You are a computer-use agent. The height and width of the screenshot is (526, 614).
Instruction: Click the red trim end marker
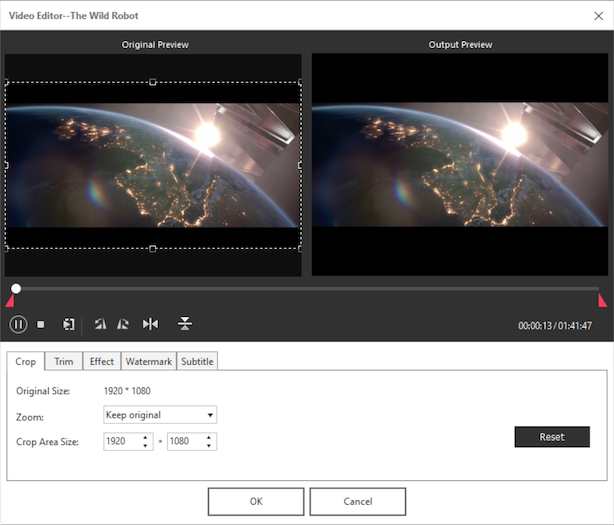(602, 300)
